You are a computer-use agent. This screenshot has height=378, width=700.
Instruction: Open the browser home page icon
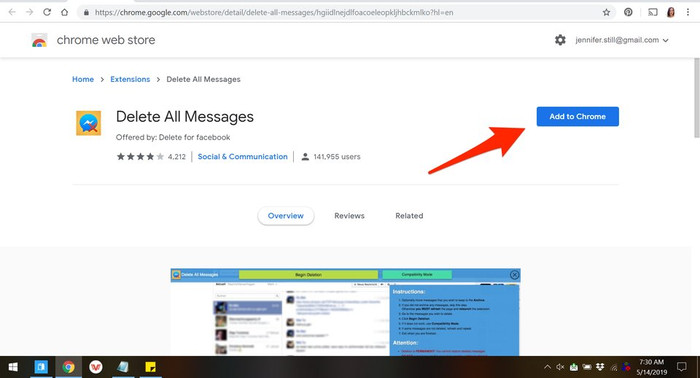(65, 12)
